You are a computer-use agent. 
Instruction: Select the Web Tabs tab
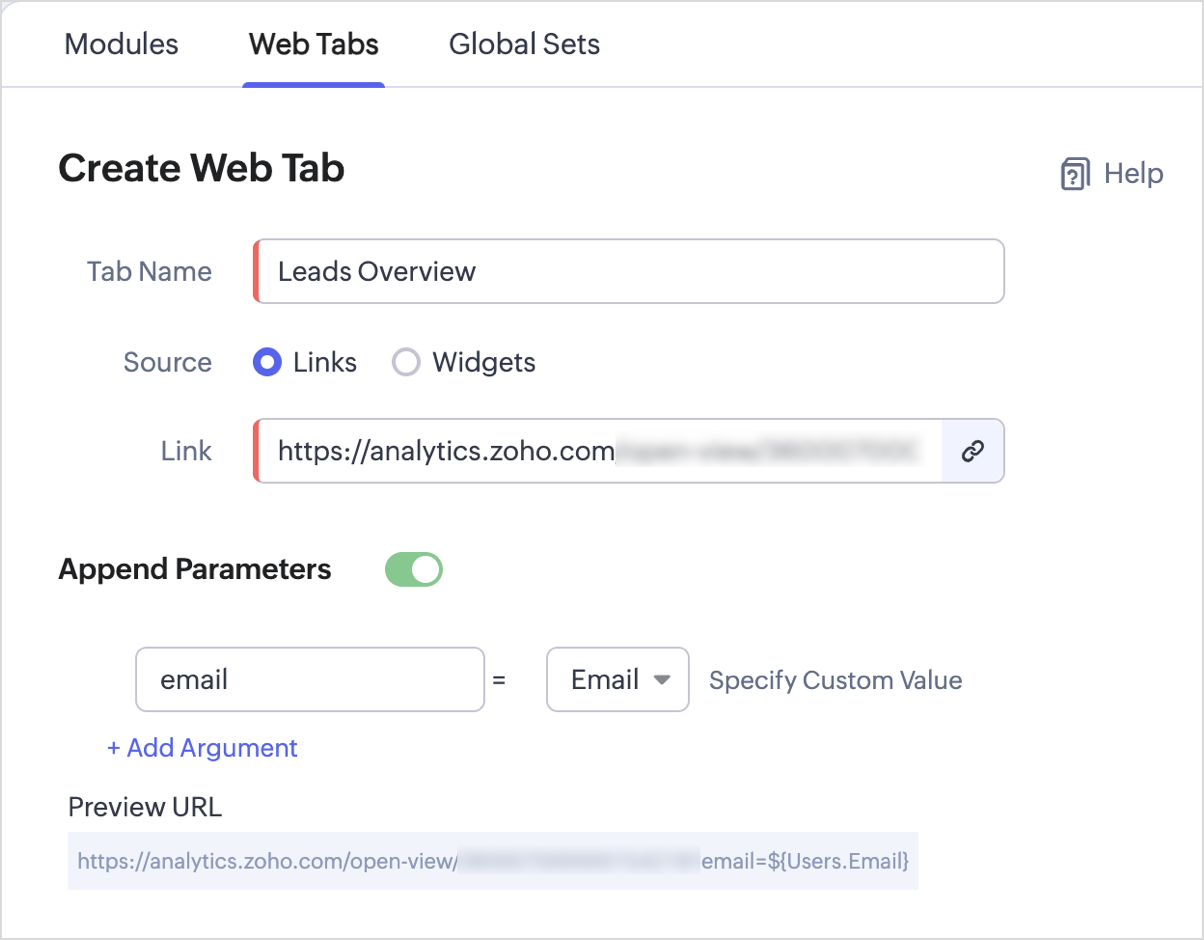pos(313,45)
